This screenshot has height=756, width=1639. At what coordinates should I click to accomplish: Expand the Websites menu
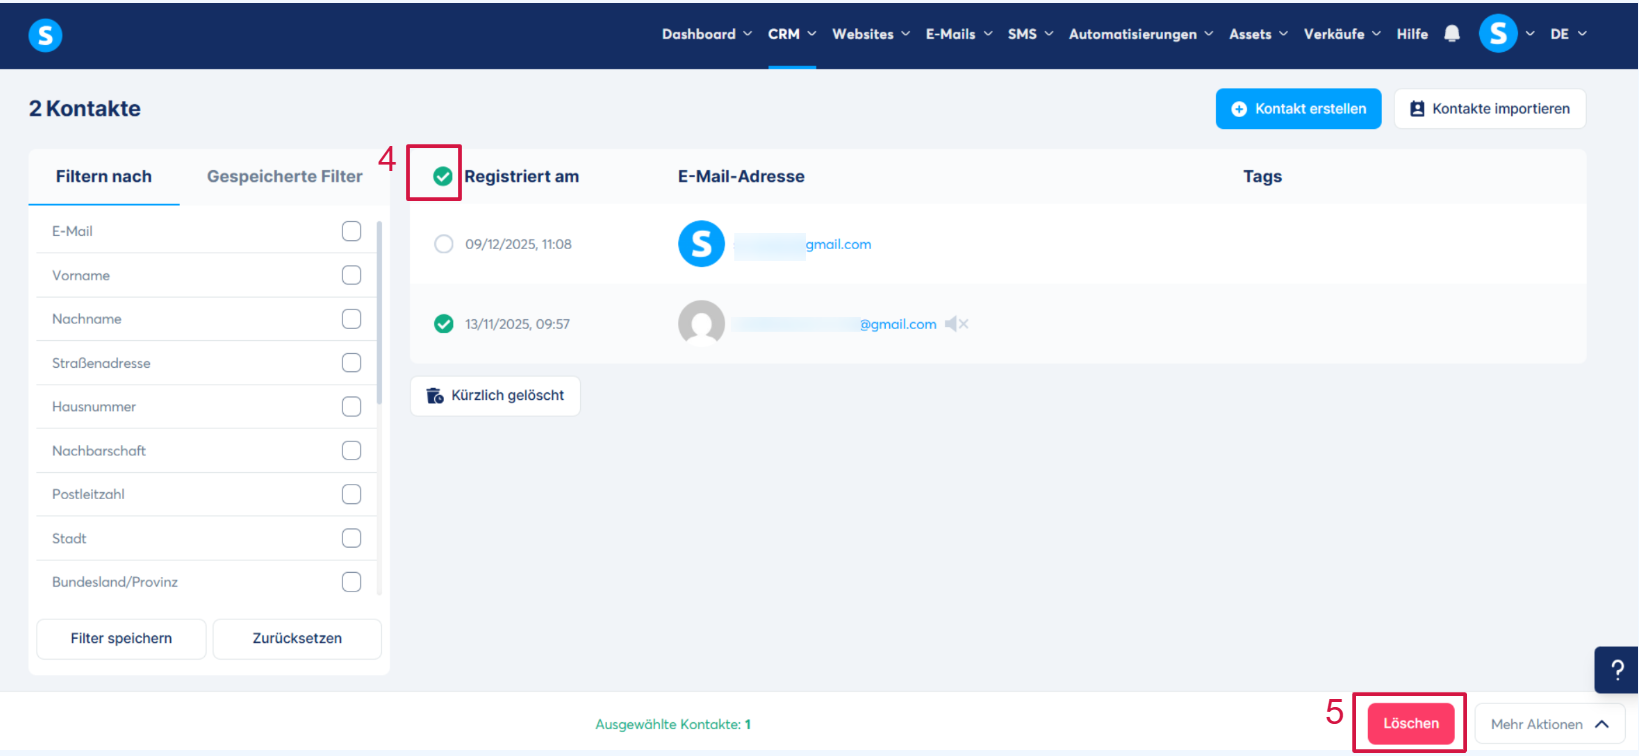click(871, 34)
